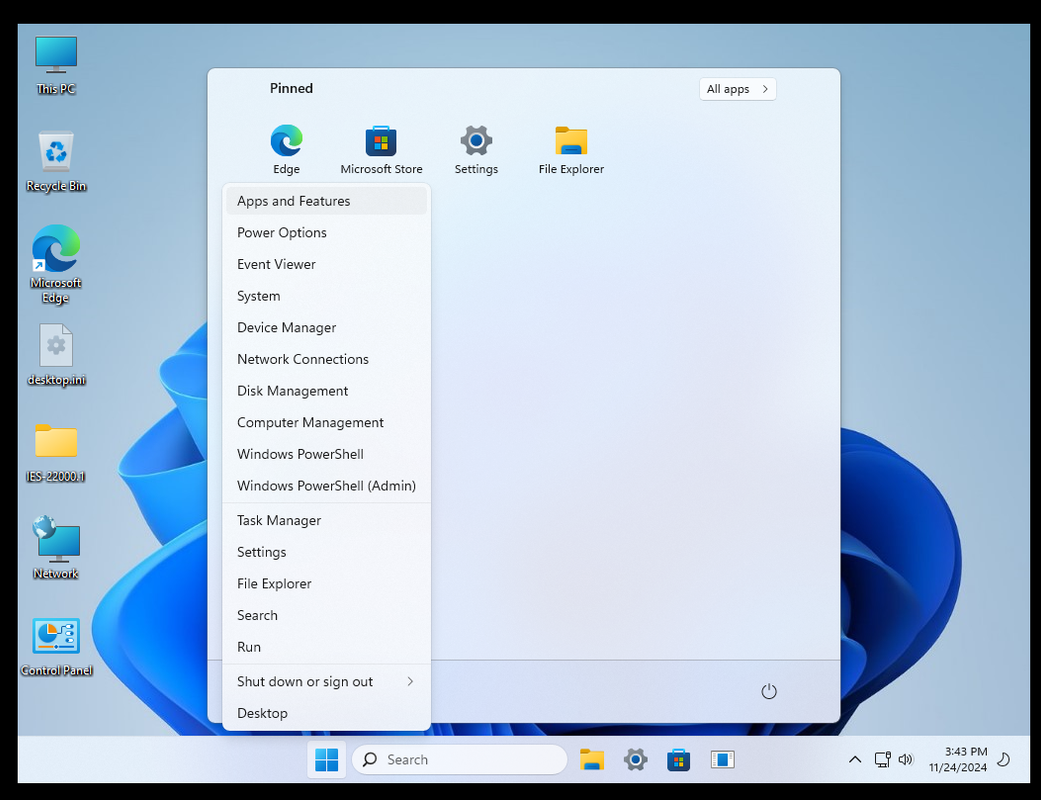
Task: Open Settings gear on the taskbar
Action: coord(635,760)
